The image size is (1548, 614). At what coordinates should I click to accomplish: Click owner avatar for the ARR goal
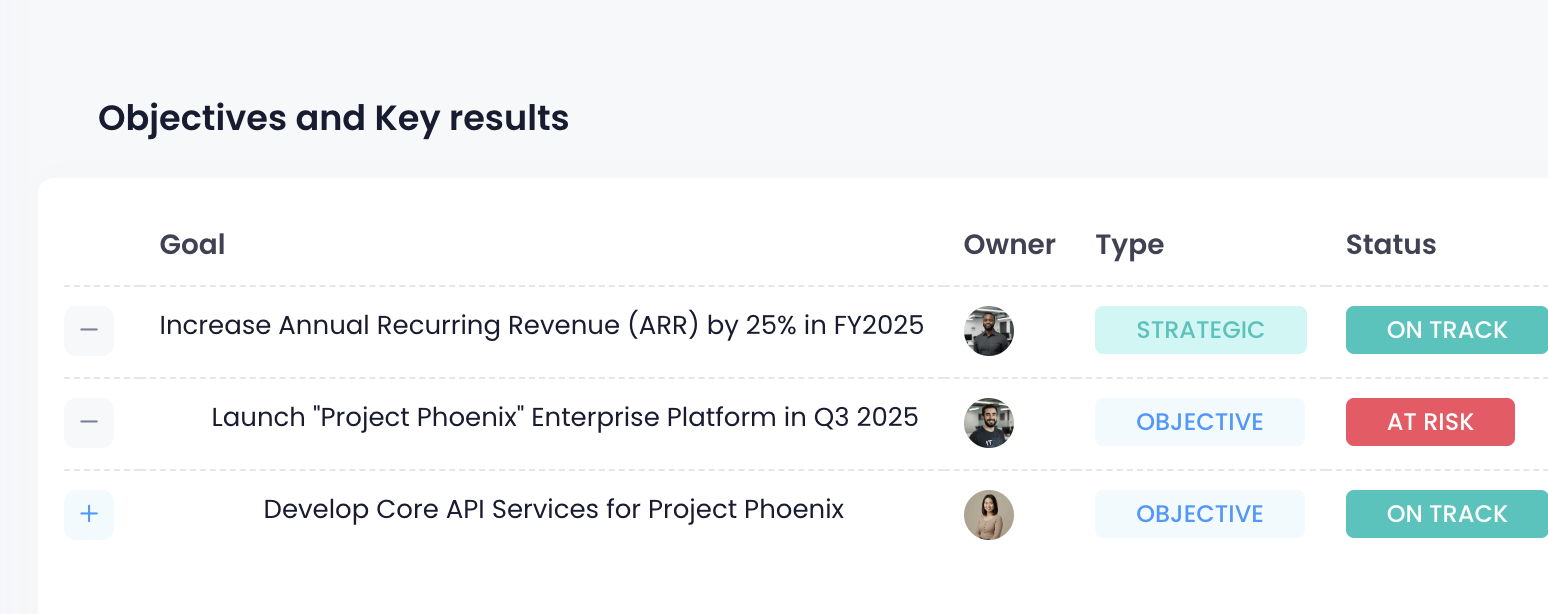[989, 331]
